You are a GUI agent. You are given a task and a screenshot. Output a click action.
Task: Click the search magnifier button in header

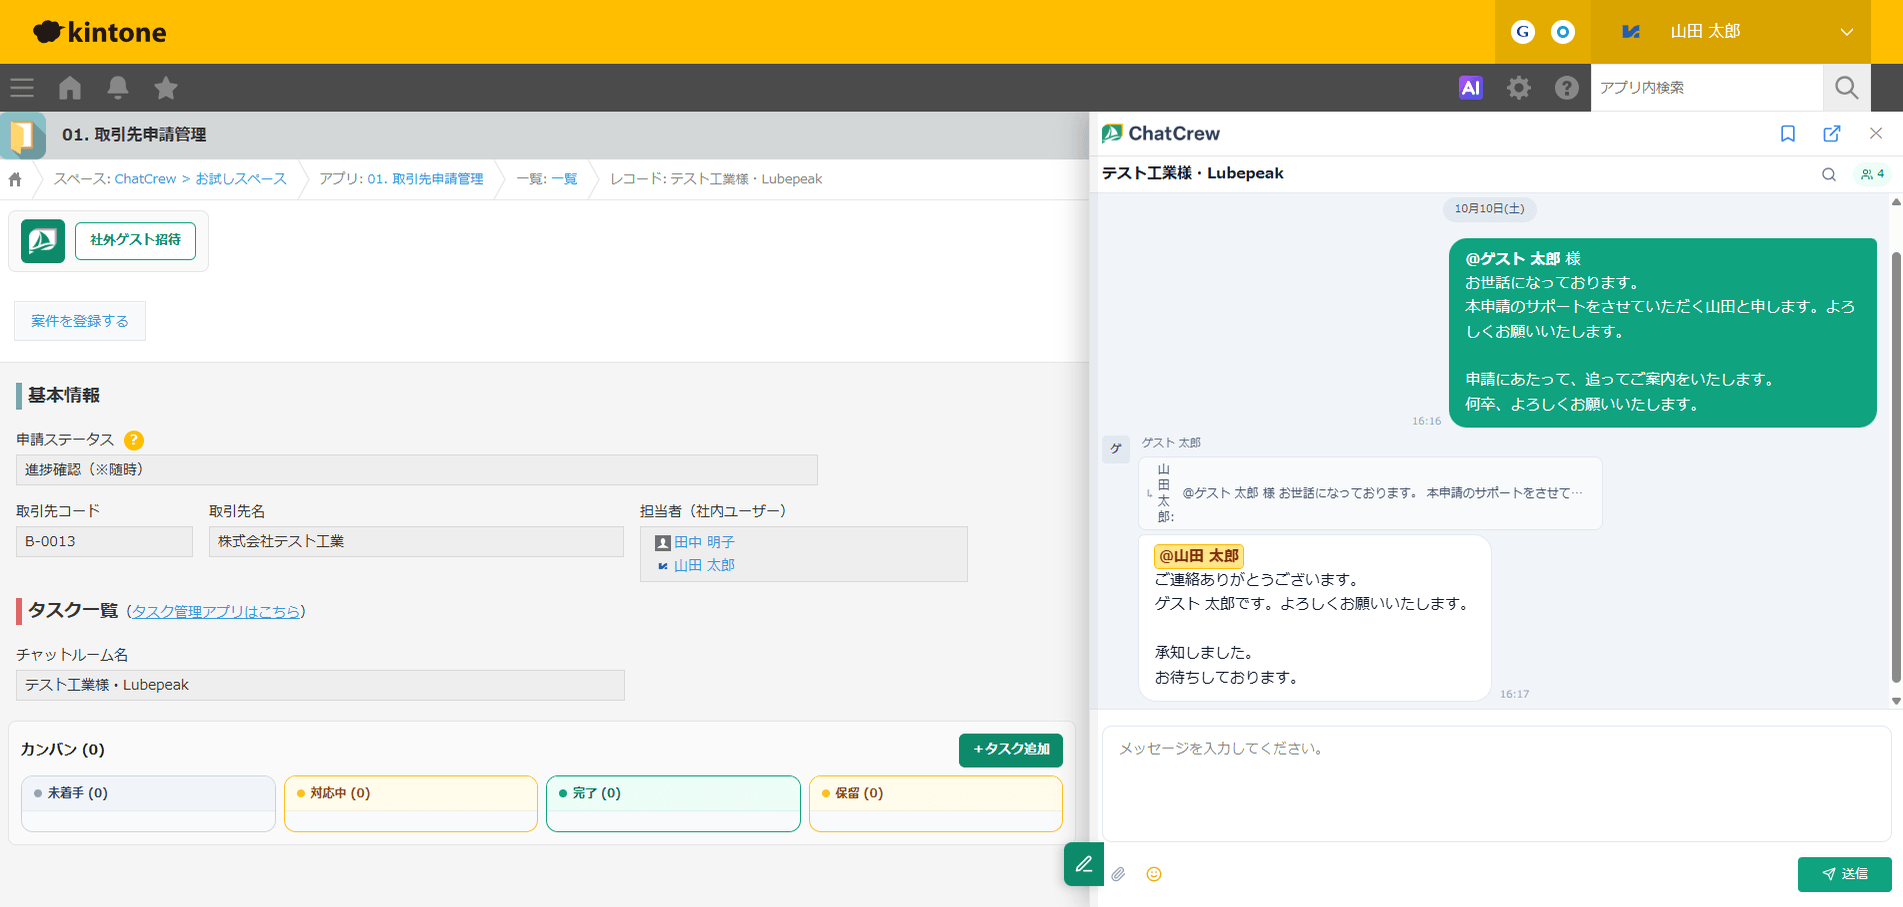pos(1847,88)
